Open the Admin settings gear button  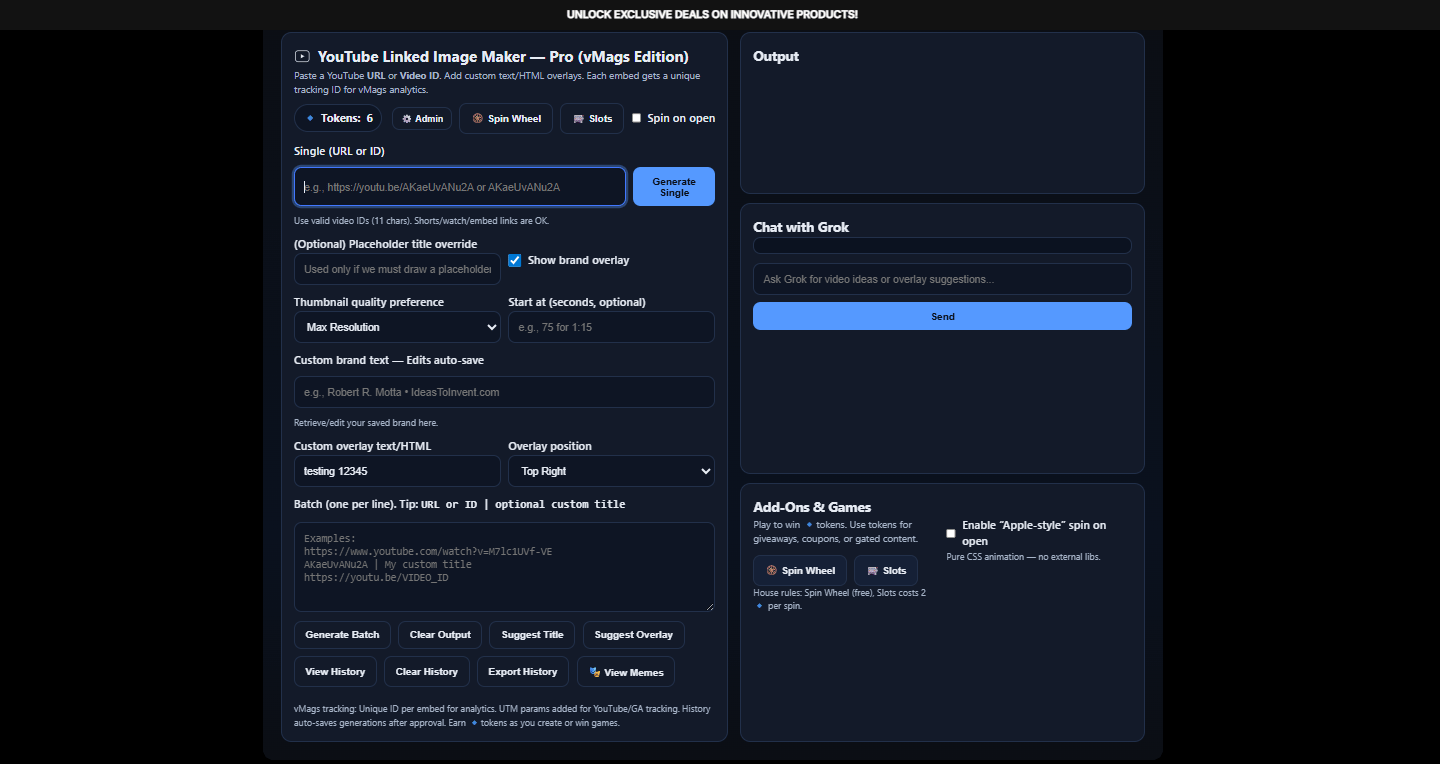click(422, 119)
